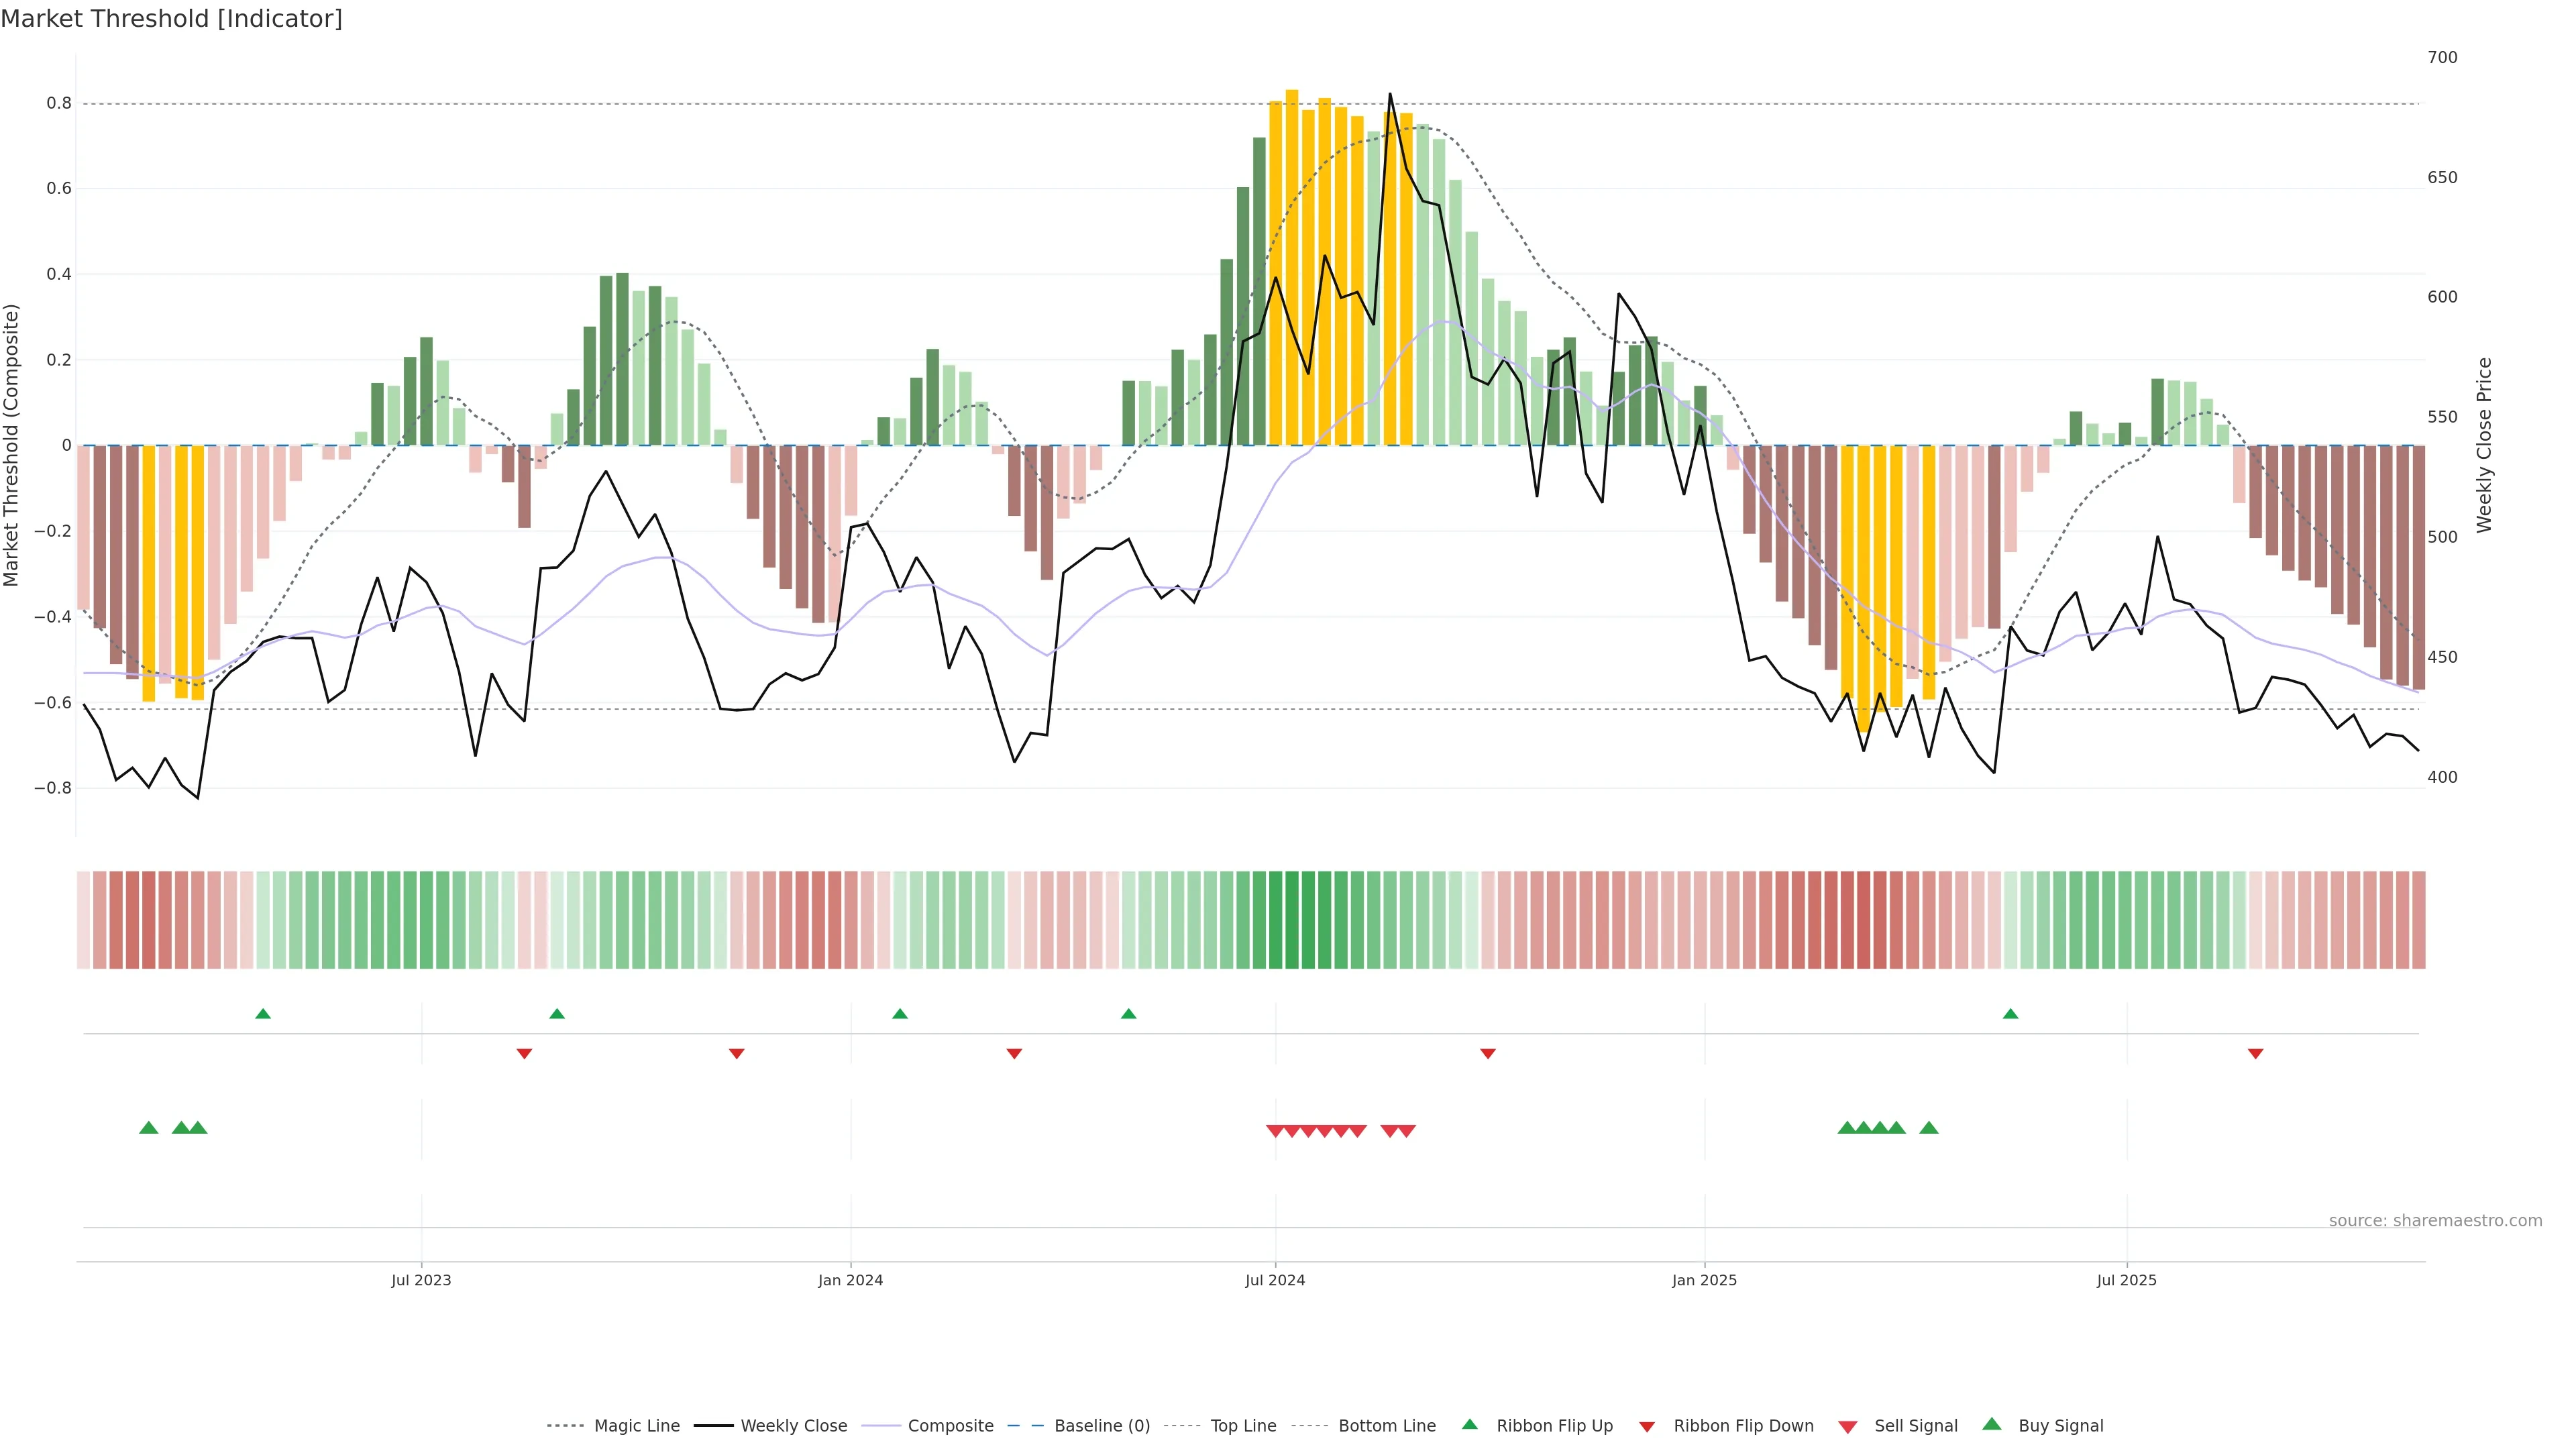Hide the Composite line via legend

950,1426
